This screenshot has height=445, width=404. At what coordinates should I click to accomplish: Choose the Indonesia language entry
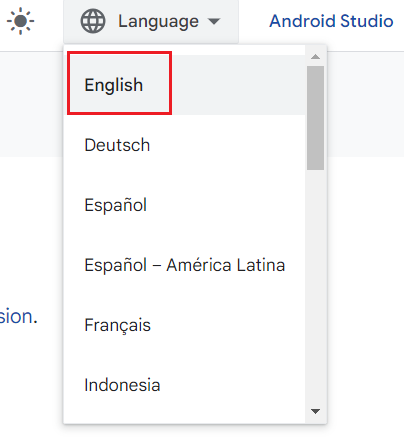pos(122,385)
